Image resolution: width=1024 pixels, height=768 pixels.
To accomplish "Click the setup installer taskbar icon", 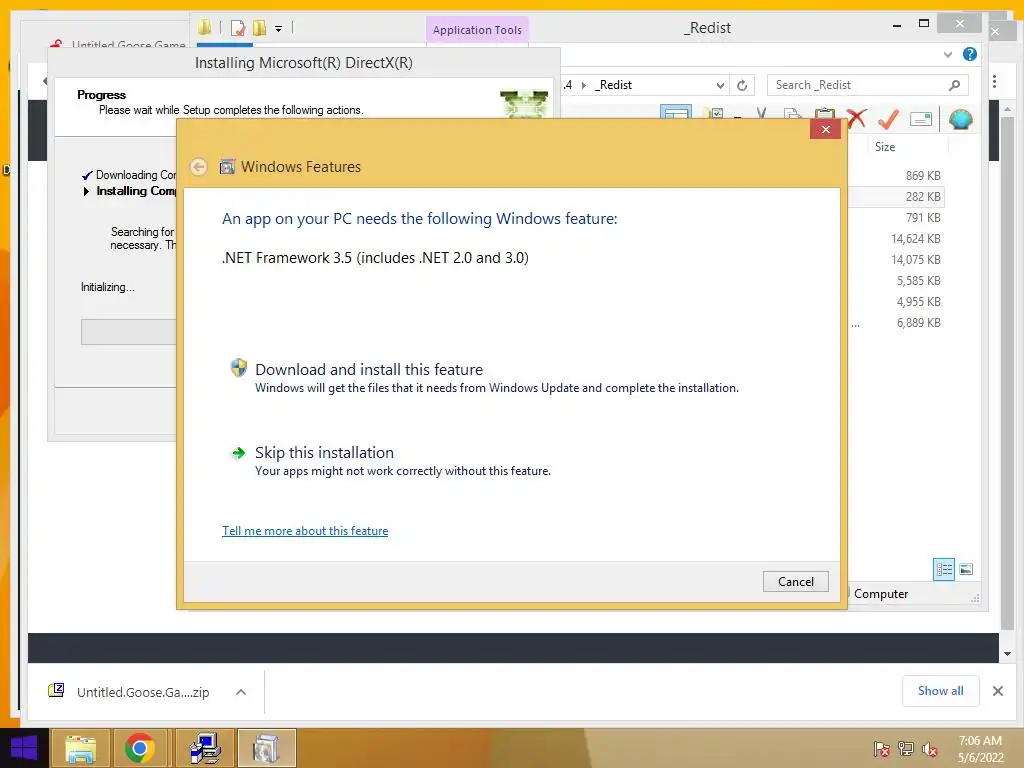I will click(x=205, y=748).
